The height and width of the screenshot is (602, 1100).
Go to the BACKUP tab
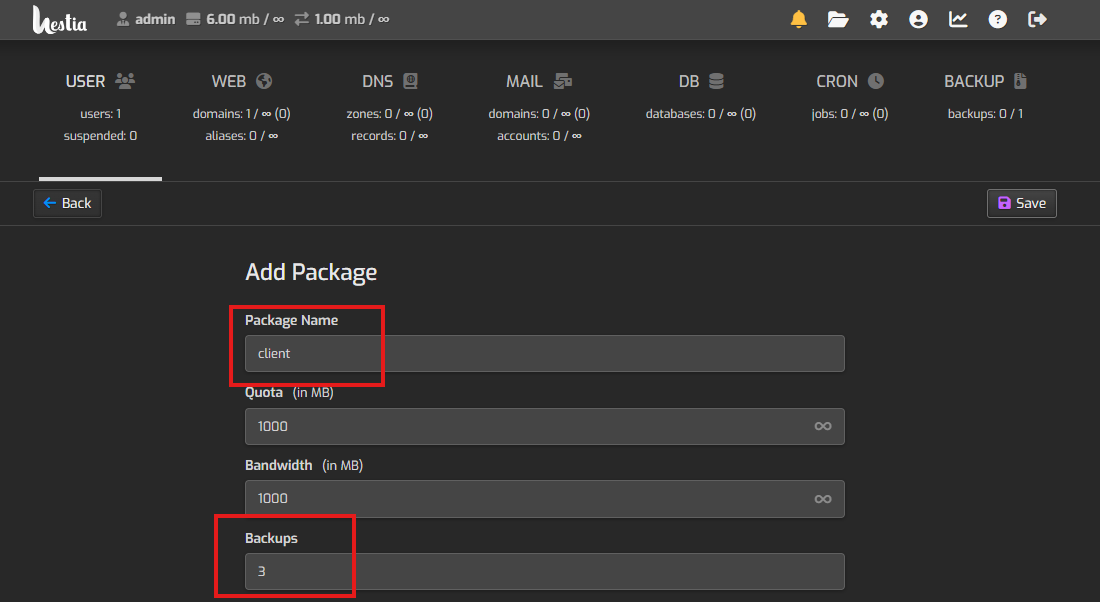point(985,82)
